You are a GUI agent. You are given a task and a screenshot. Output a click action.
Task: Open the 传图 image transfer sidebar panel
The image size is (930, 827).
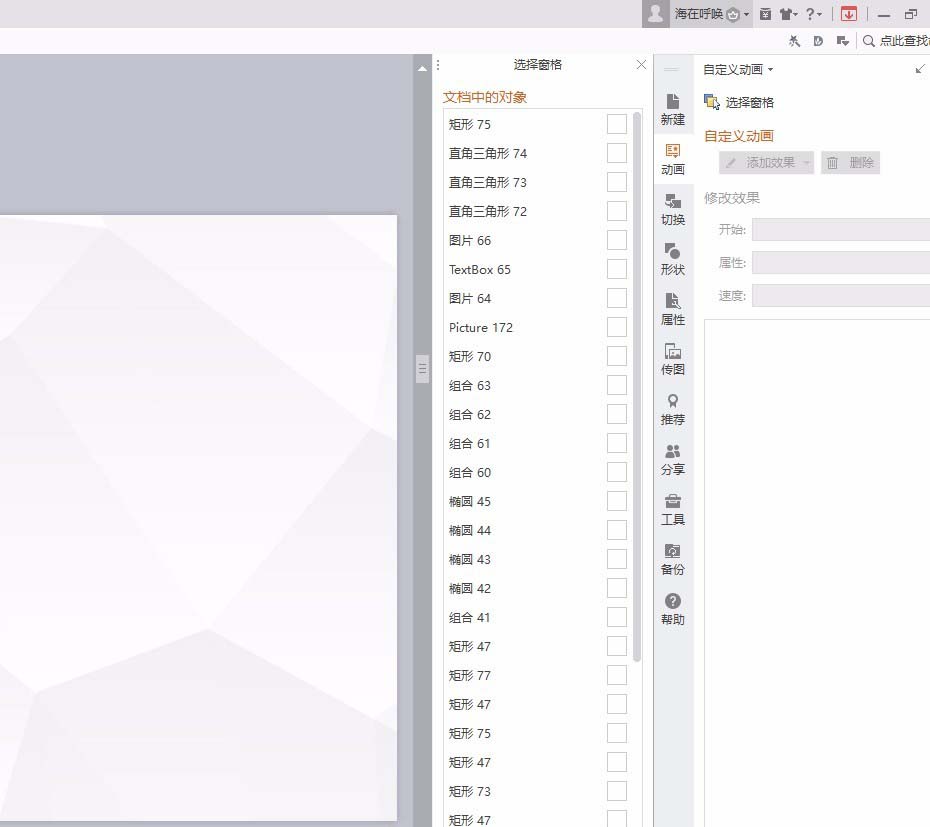pyautogui.click(x=673, y=360)
